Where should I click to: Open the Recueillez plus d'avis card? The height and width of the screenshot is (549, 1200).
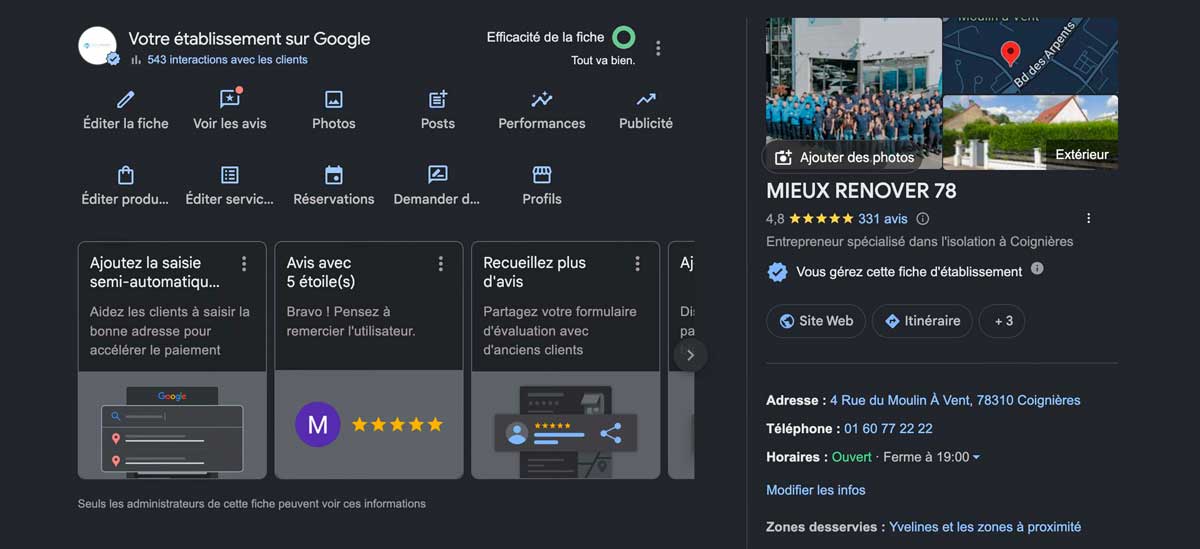[x=566, y=360]
